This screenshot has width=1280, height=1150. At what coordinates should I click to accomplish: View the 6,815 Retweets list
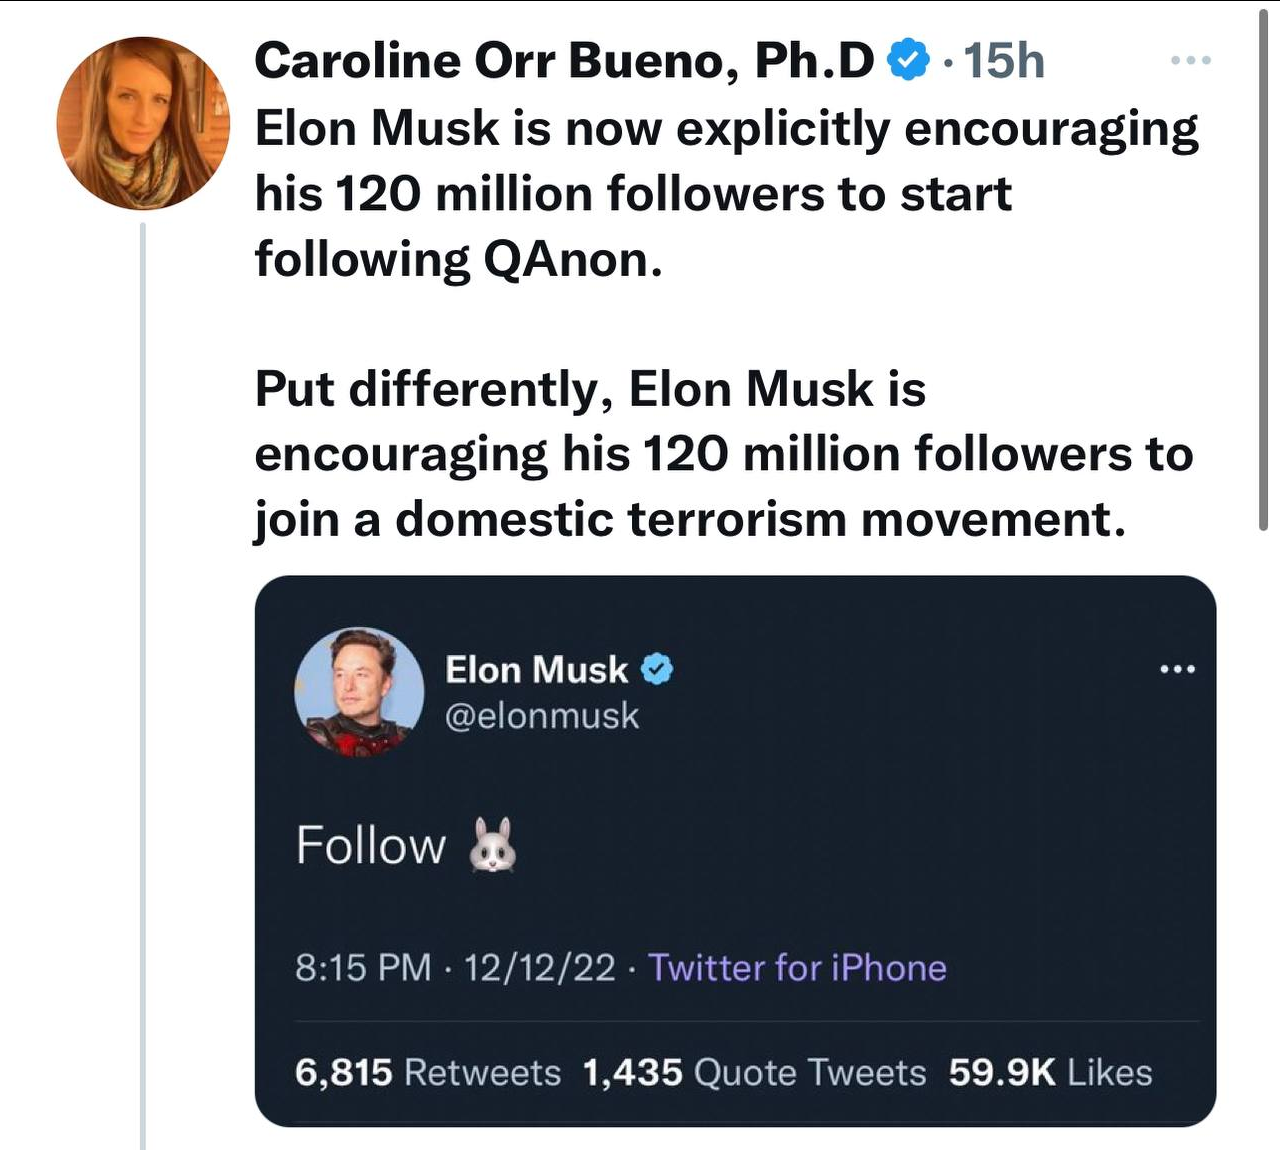coord(428,1073)
